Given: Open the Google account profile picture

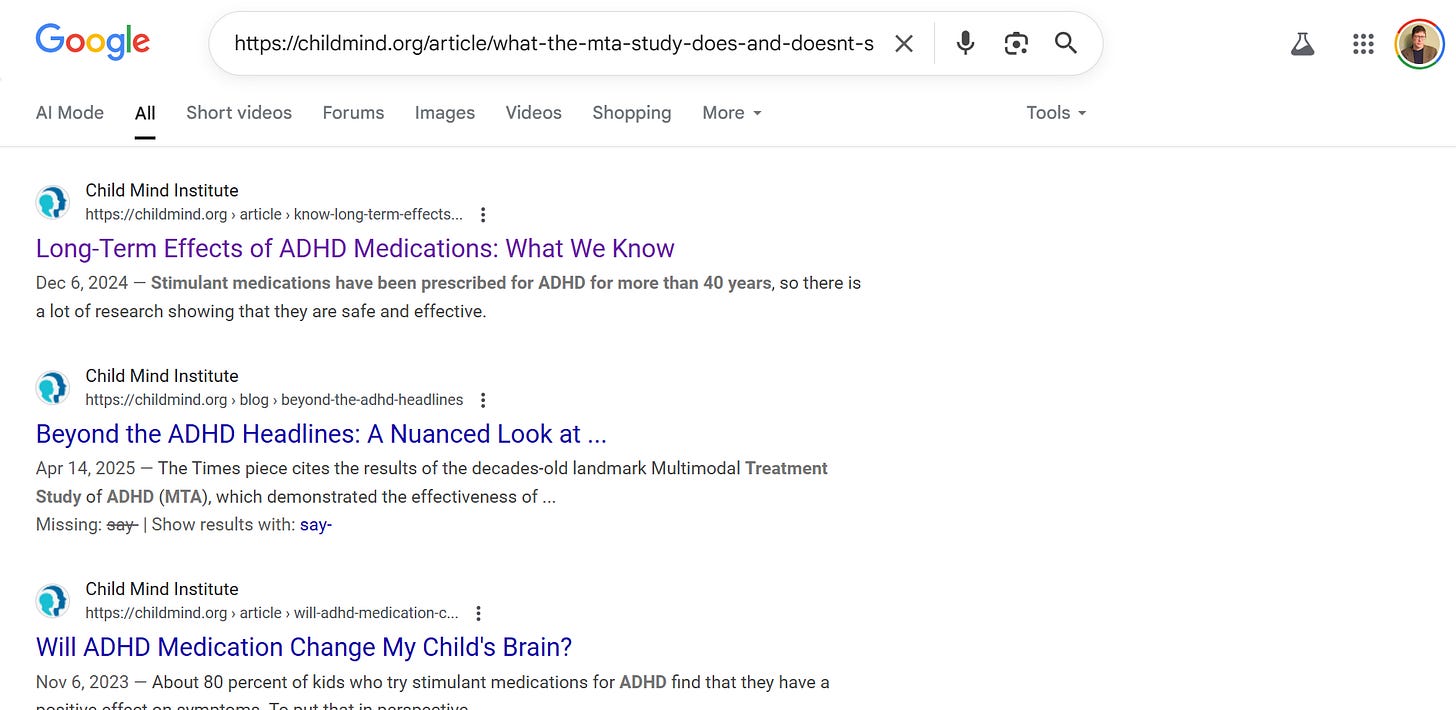Looking at the screenshot, I should (1420, 44).
